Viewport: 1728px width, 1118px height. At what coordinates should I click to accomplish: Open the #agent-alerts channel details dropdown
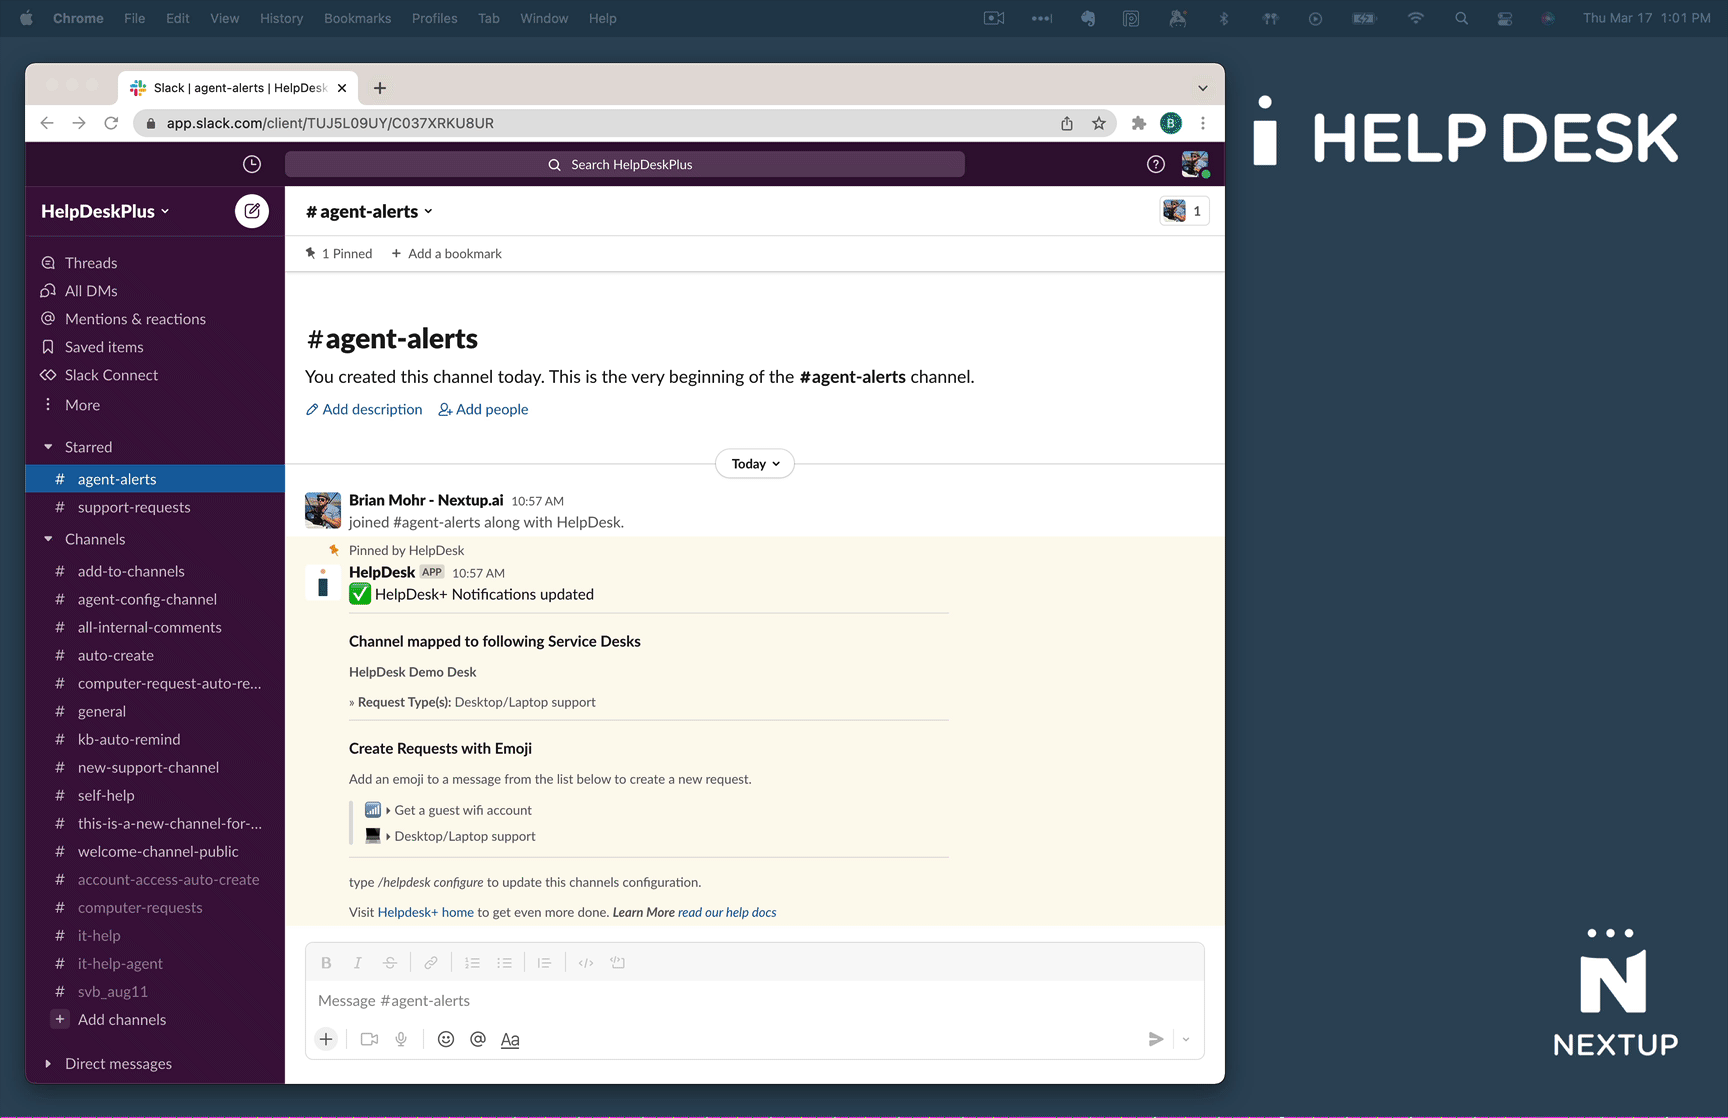coord(369,211)
